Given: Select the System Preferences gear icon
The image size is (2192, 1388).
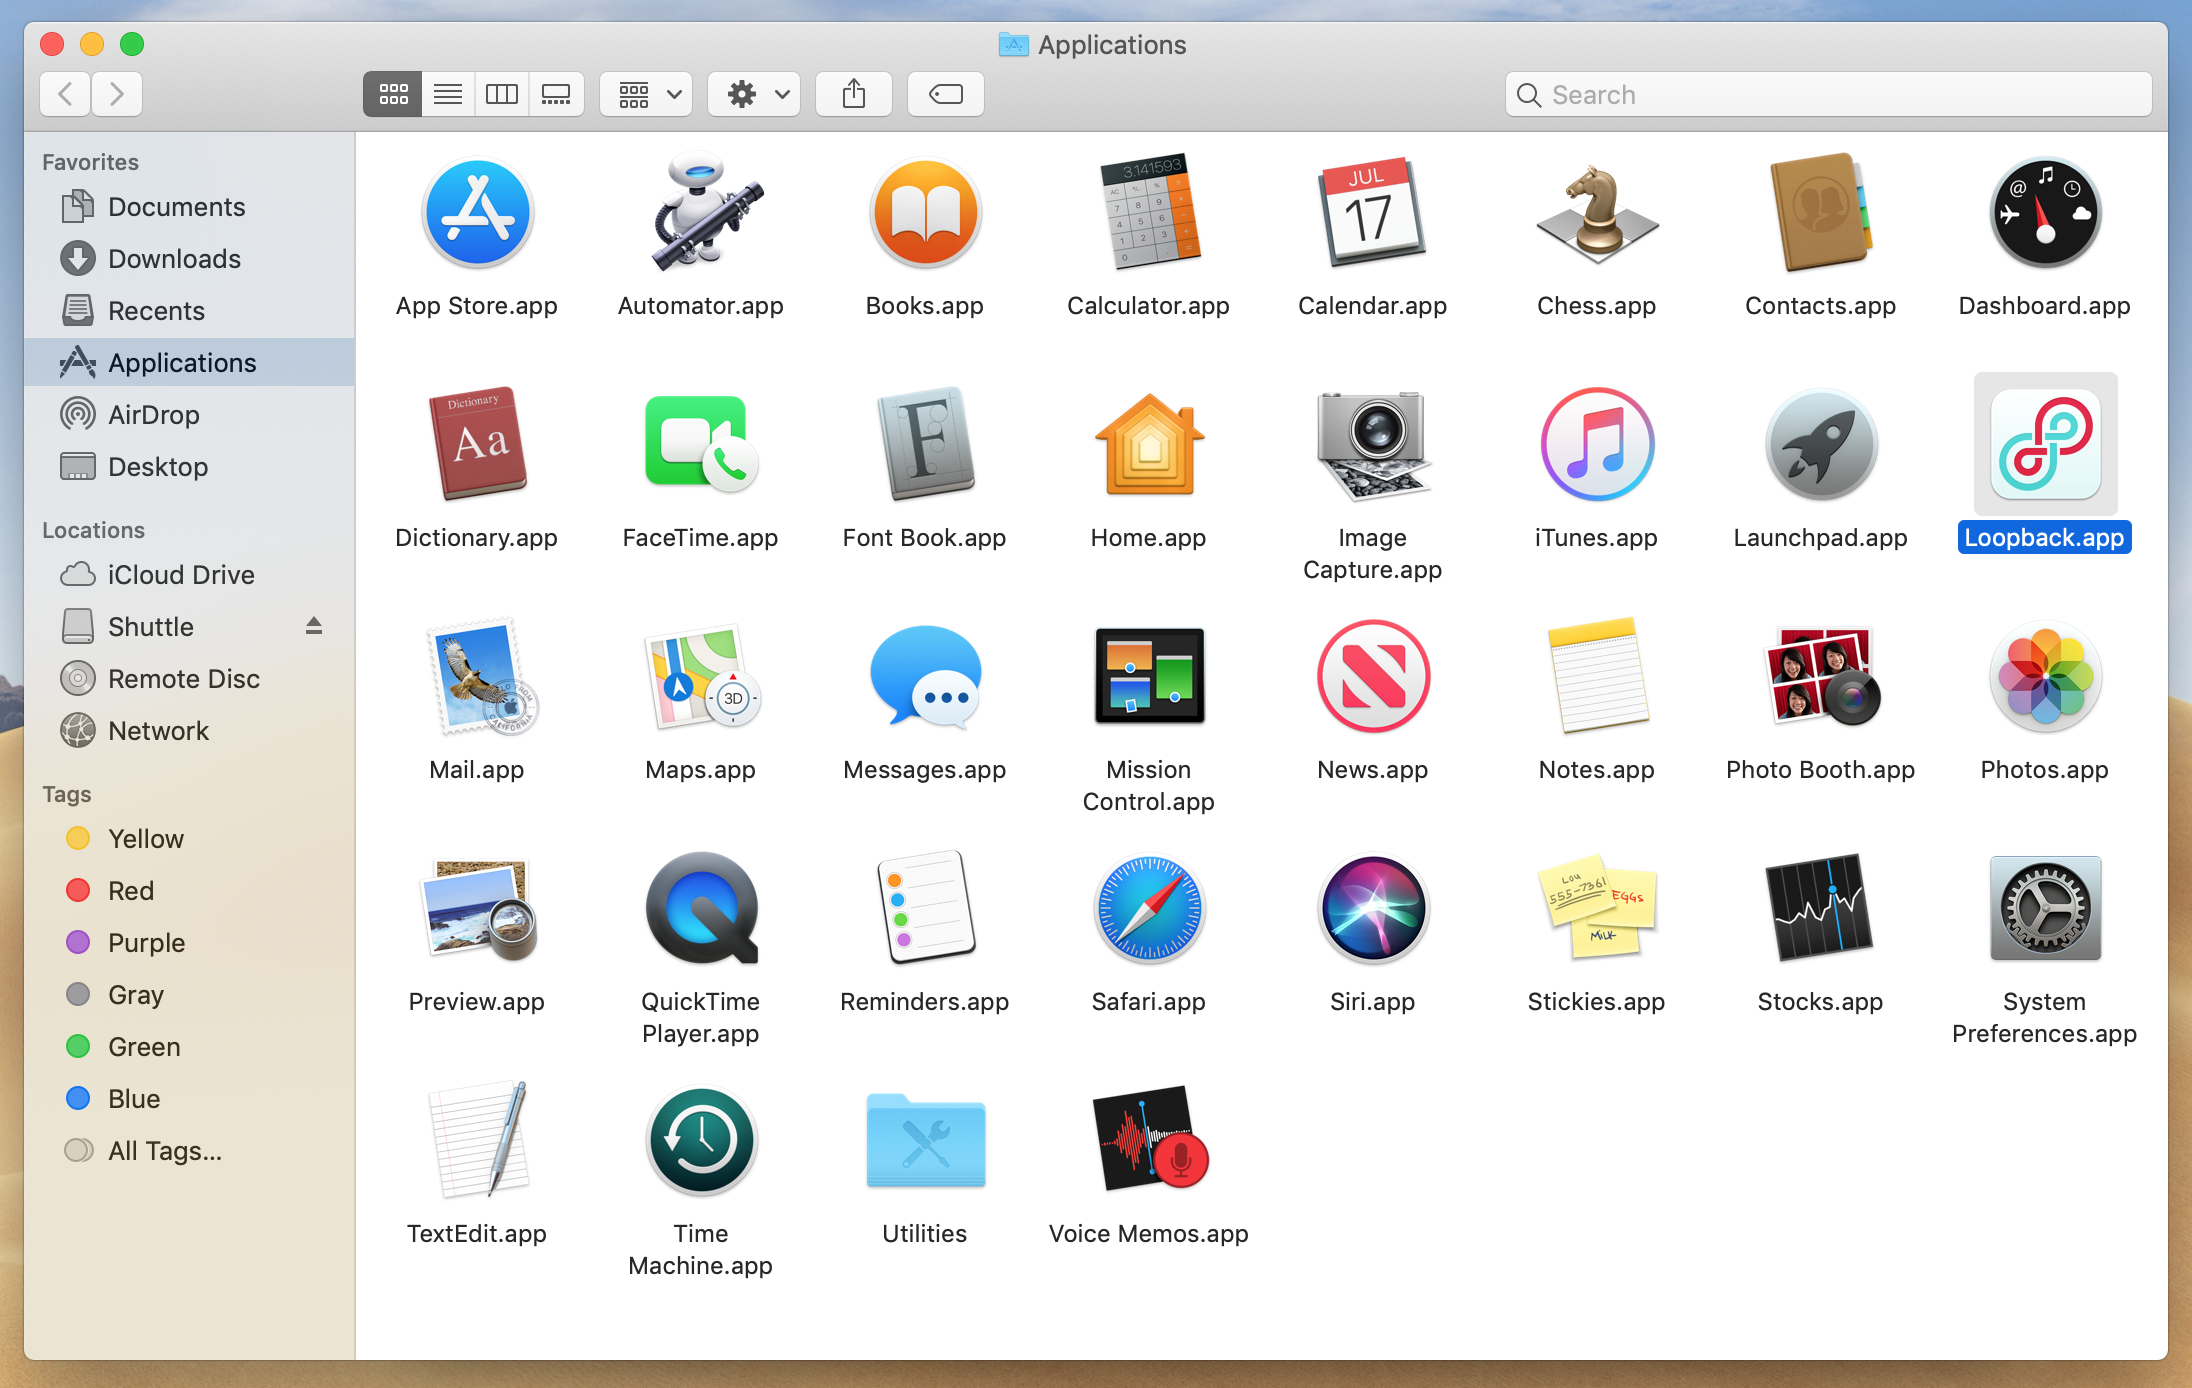Looking at the screenshot, I should [2045, 909].
